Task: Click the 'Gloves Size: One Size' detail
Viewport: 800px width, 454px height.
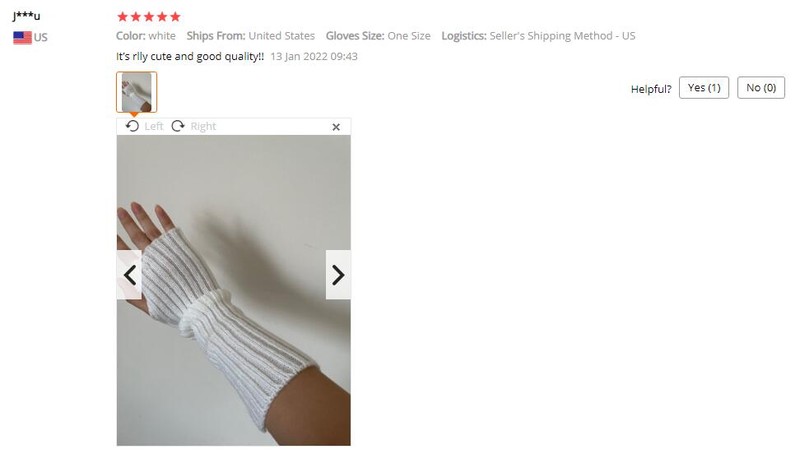Action: pyautogui.click(x=378, y=36)
